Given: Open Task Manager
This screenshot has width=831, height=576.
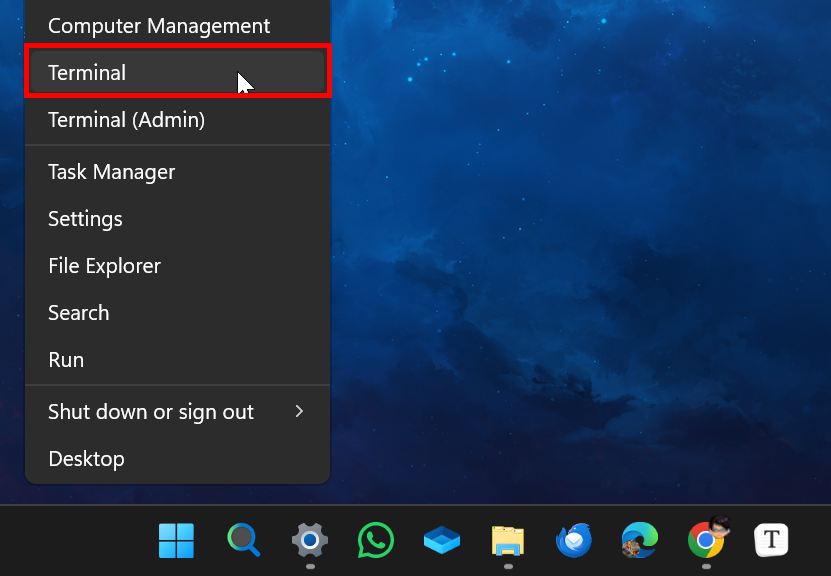Looking at the screenshot, I should (177, 172).
